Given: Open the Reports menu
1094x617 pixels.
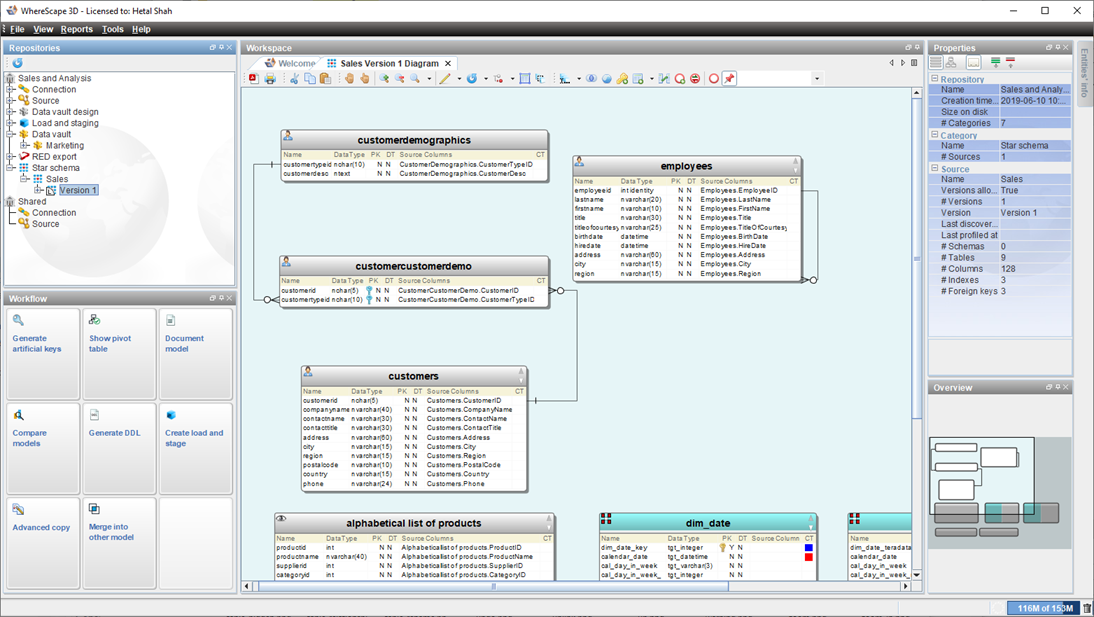Looking at the screenshot, I should [76, 29].
